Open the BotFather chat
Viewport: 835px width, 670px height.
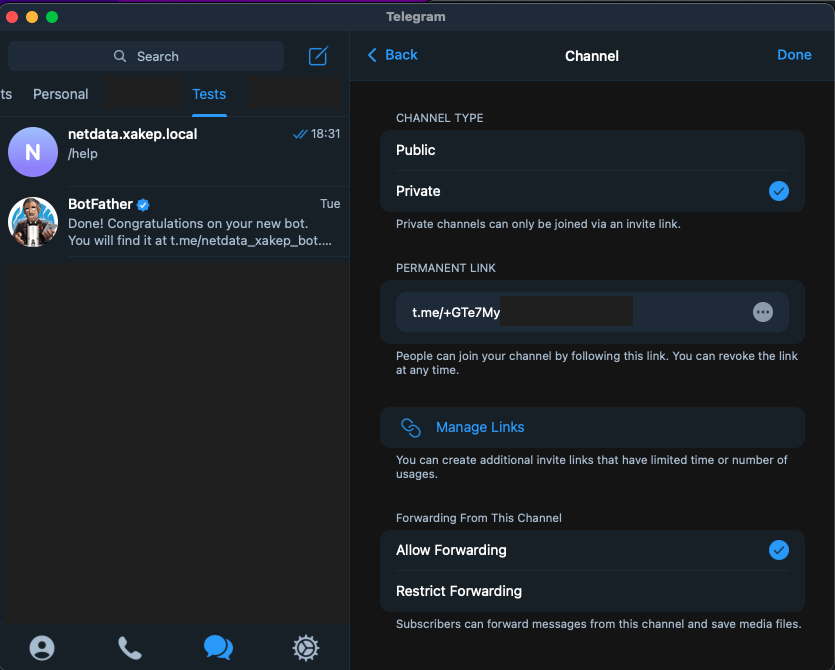point(175,222)
